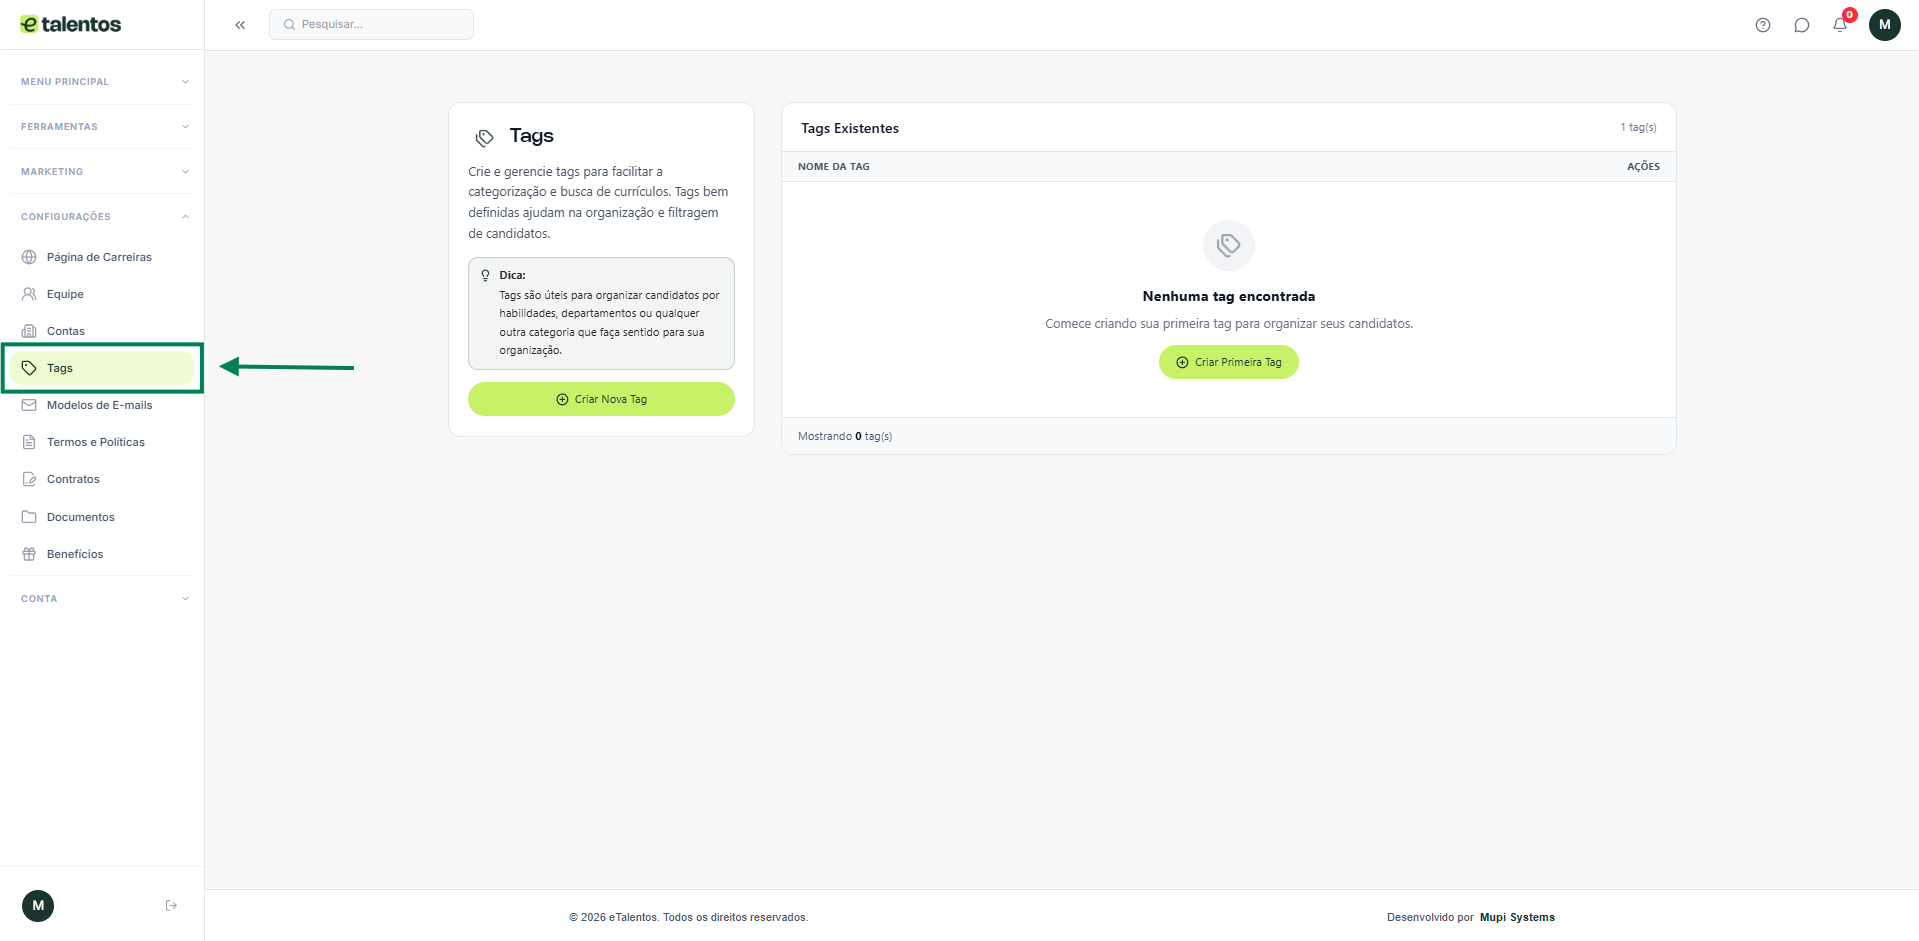Click the eTalentos logo
Screen dimensions: 1919x941
coord(71,24)
